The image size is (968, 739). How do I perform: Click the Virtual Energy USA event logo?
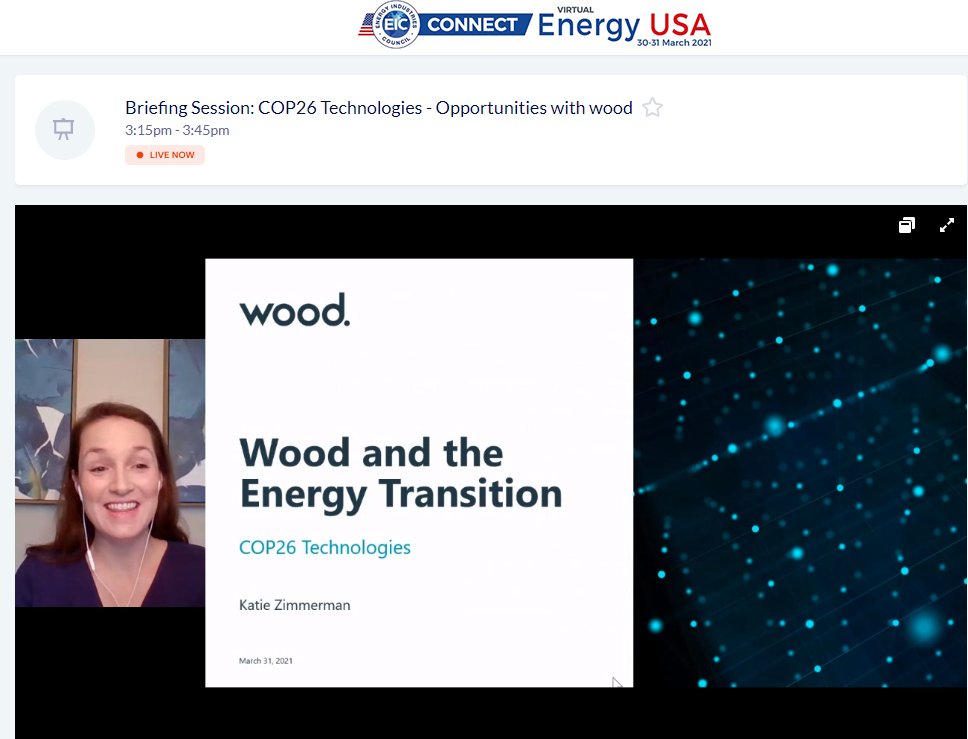(624, 27)
